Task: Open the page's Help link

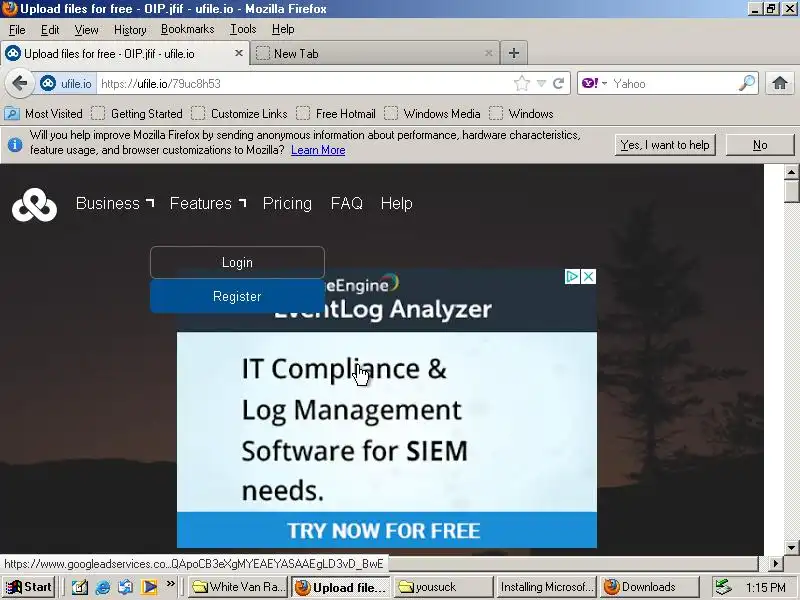Action: [x=396, y=203]
